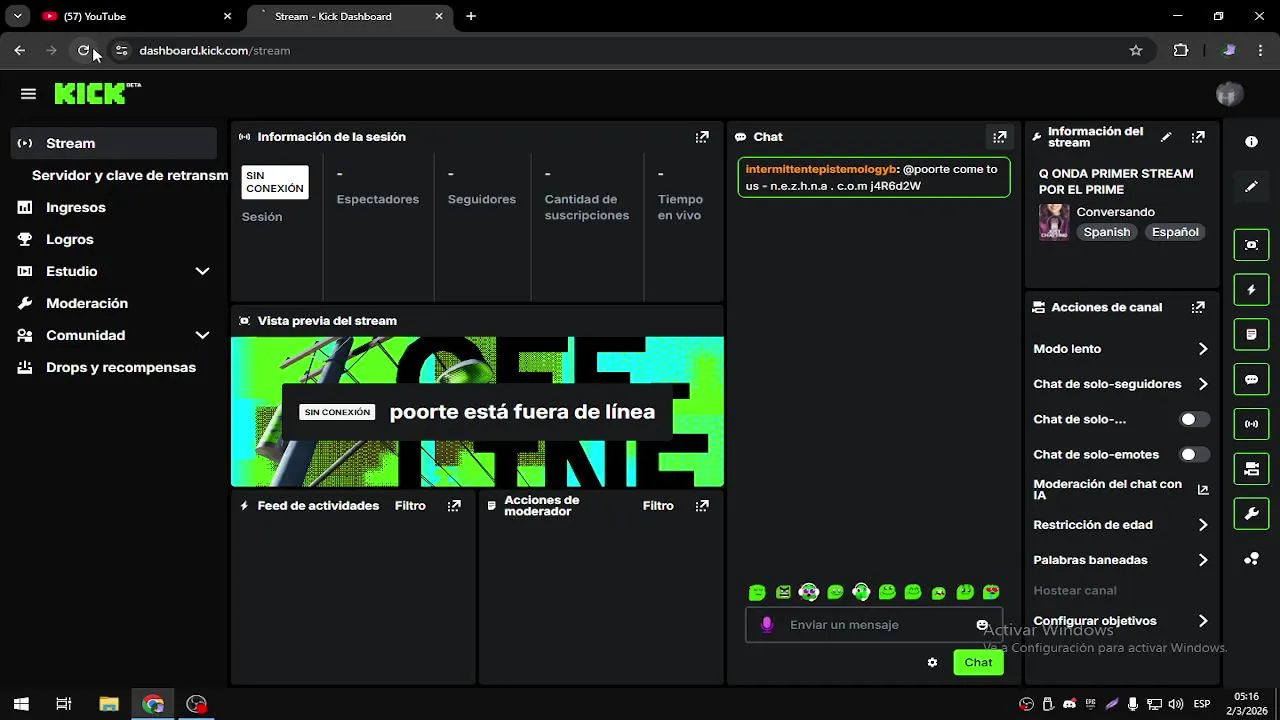Open File Explorer from taskbar
This screenshot has height=720, width=1280.
[109, 704]
